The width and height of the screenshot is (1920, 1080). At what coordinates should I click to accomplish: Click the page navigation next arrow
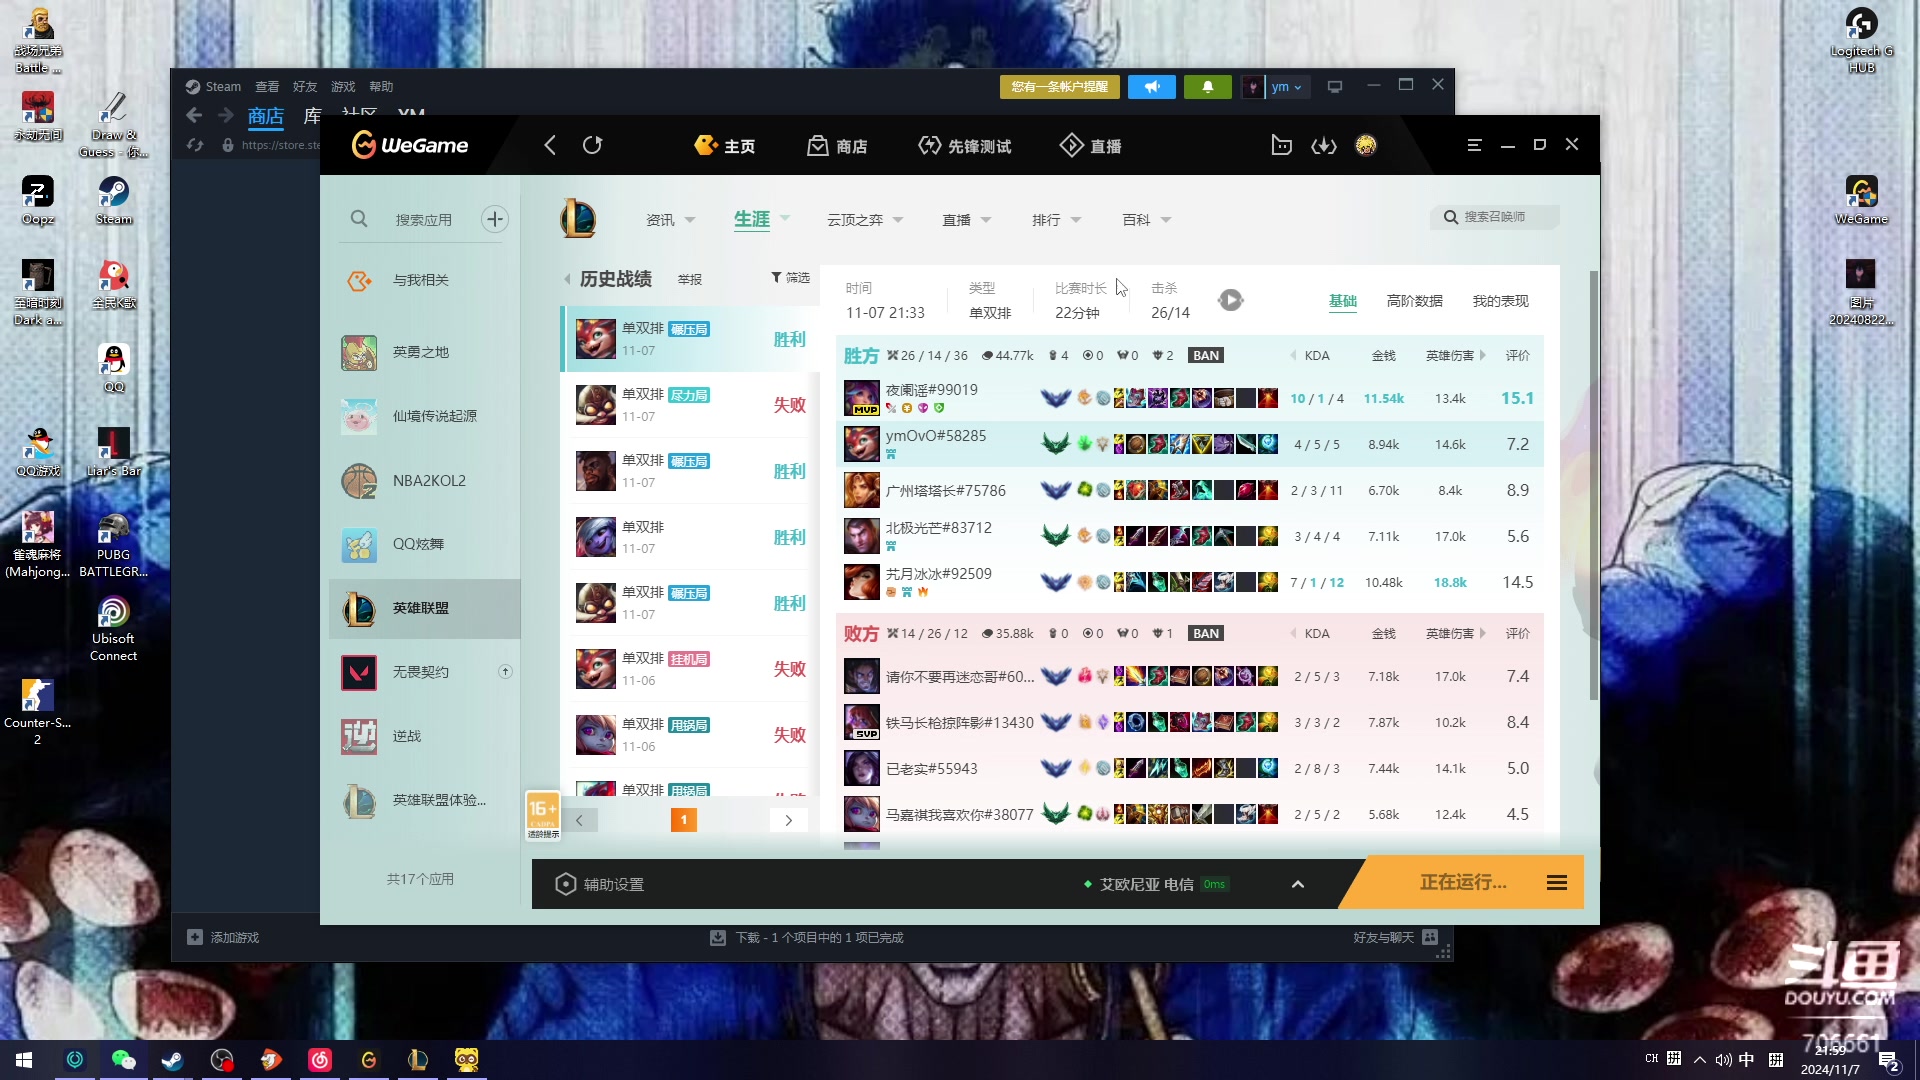tap(789, 820)
